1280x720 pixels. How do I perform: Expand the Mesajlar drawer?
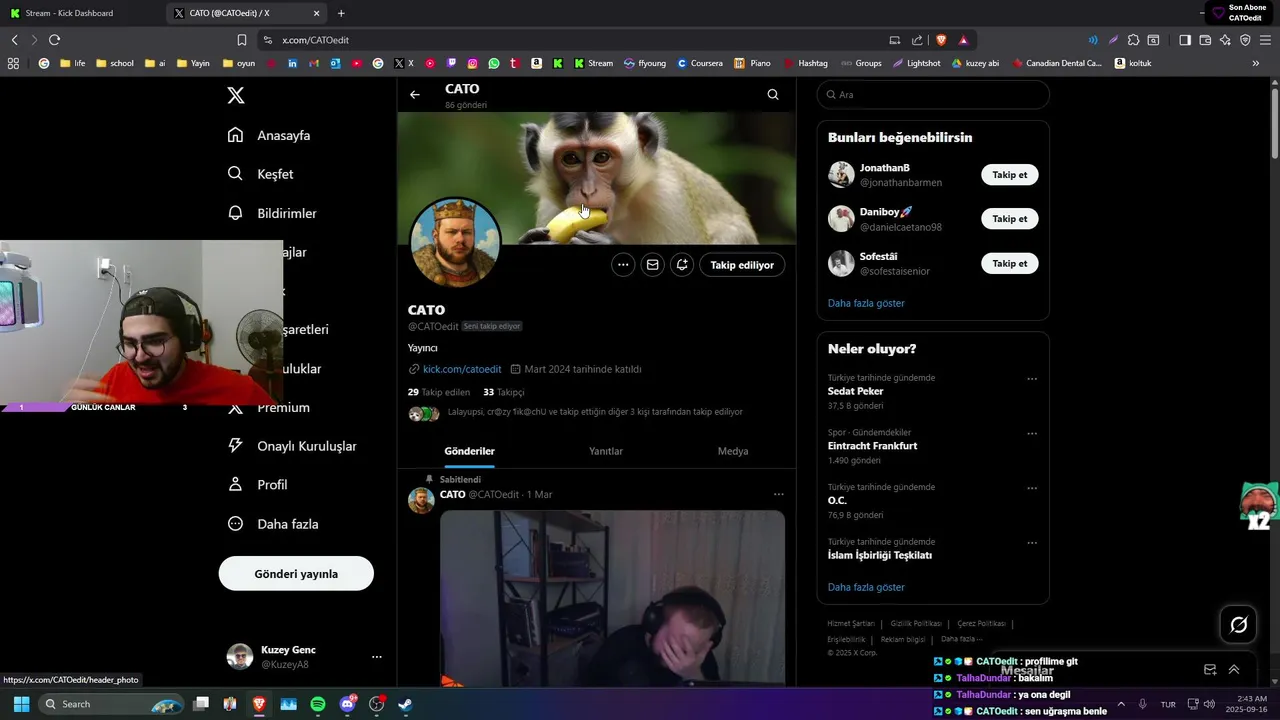pos(1234,670)
